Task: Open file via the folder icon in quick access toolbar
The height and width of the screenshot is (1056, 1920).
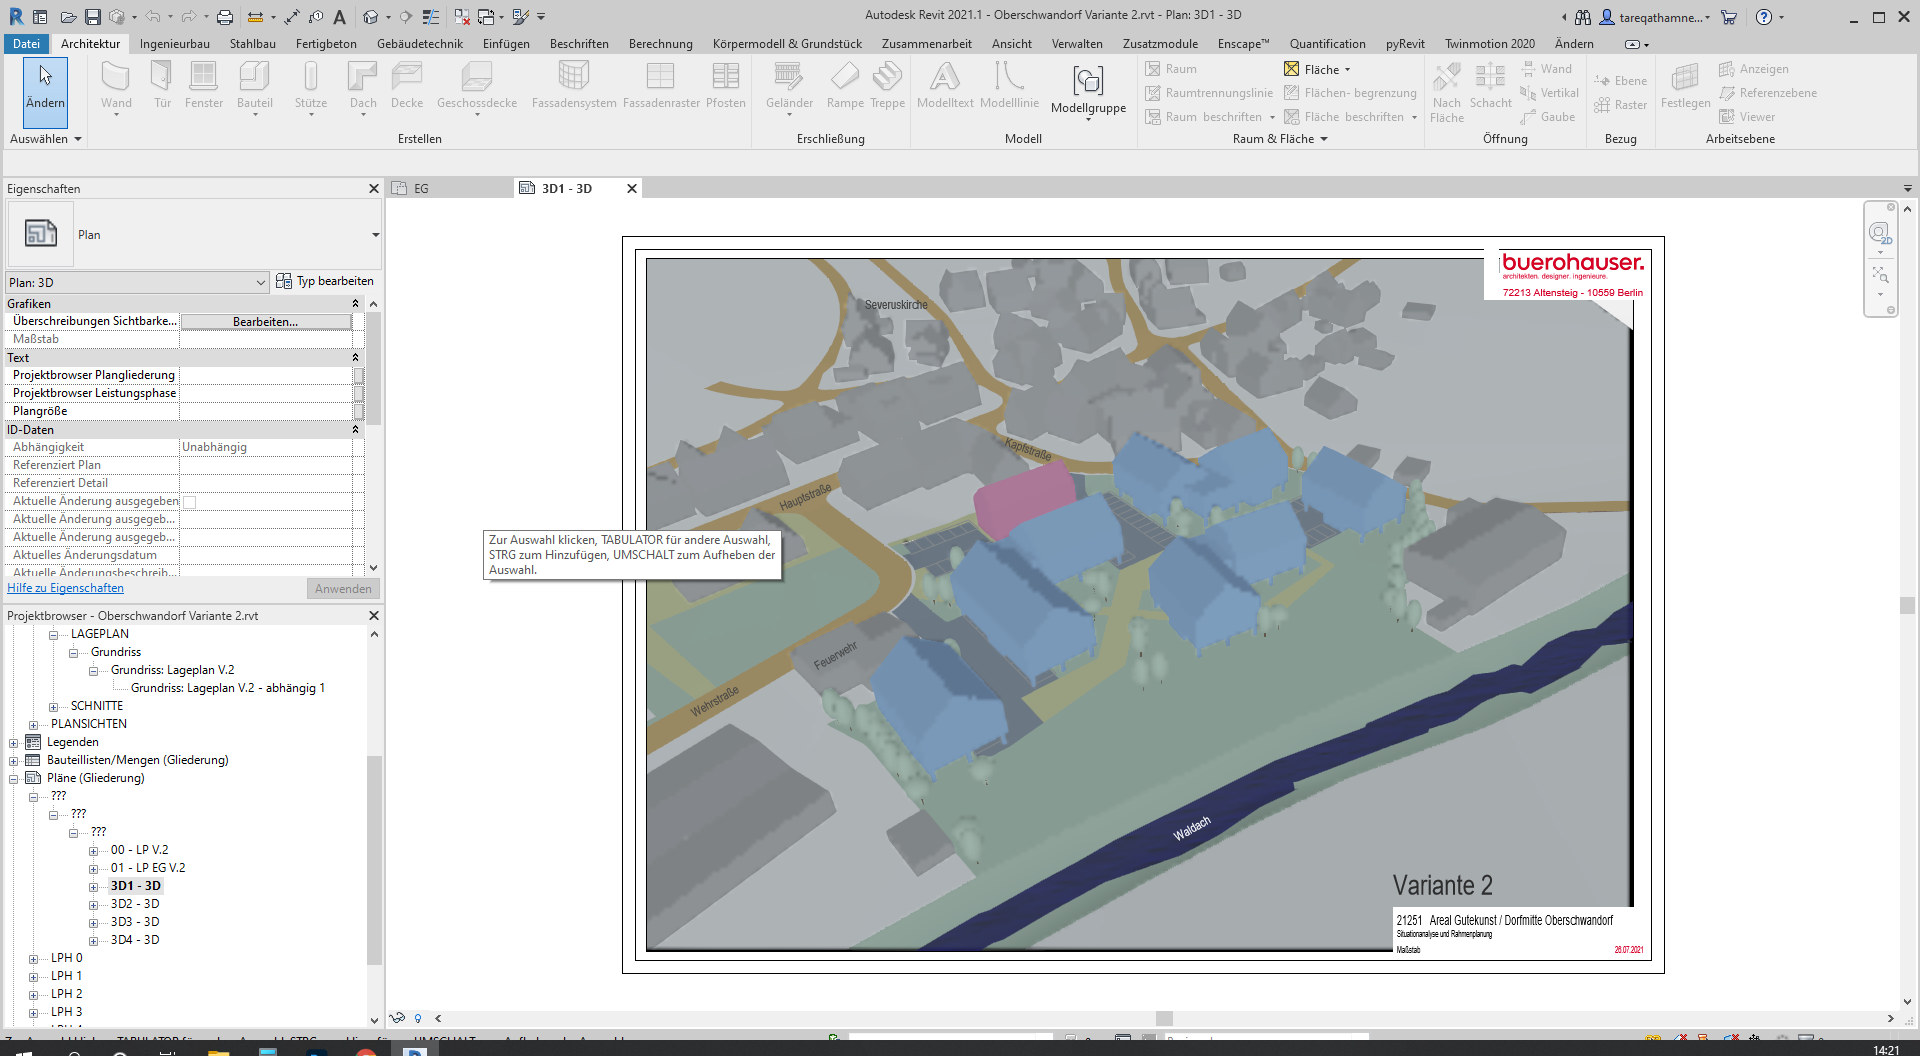Action: tap(68, 17)
